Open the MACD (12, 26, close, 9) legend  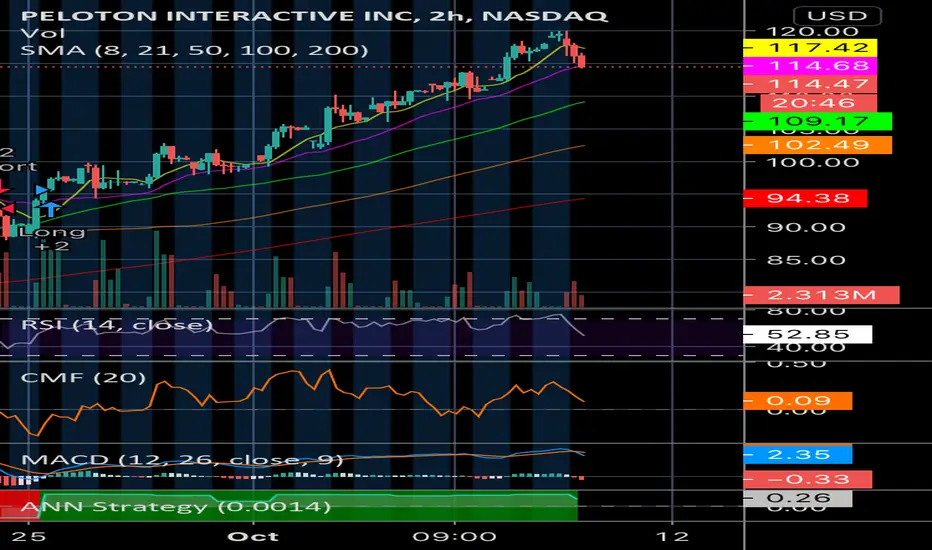(182, 460)
